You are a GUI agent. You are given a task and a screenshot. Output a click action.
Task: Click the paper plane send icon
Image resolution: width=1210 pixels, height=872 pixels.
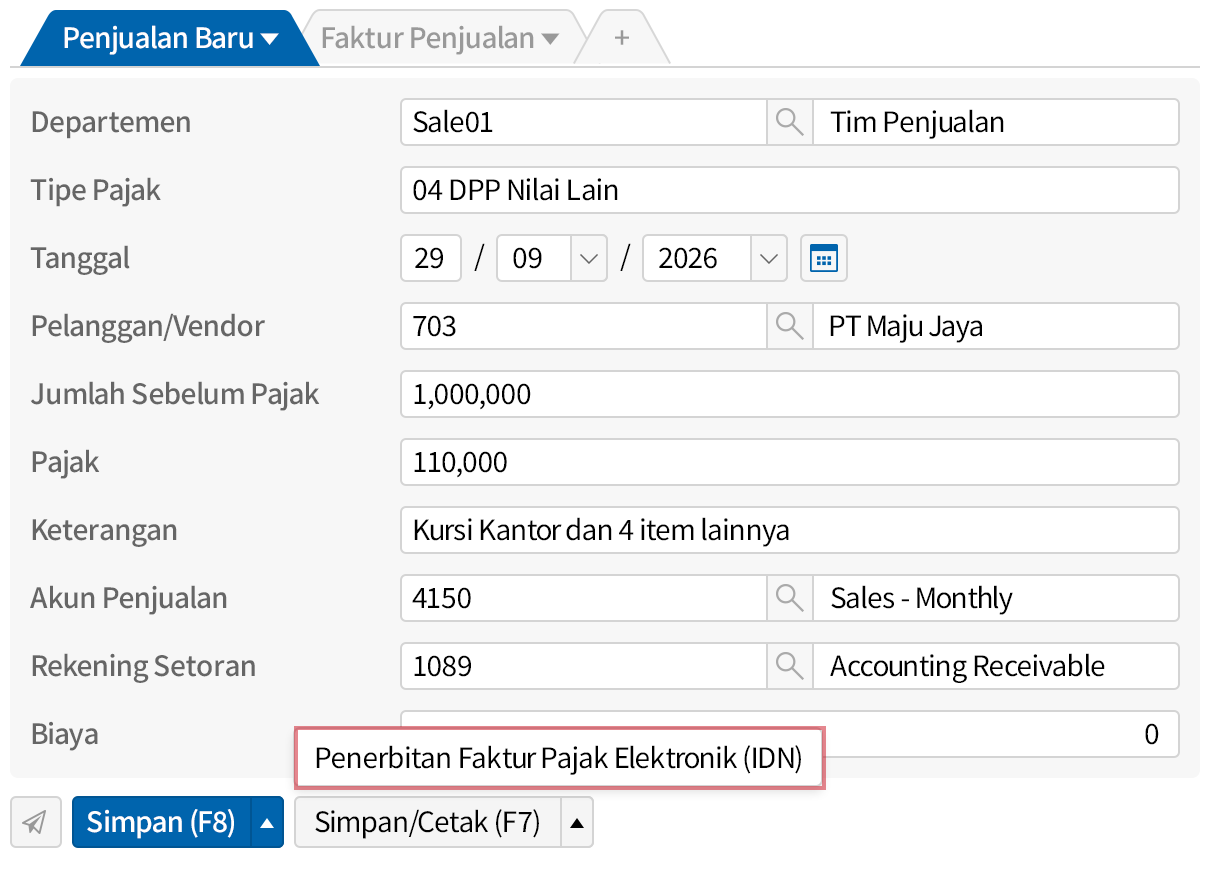35,822
